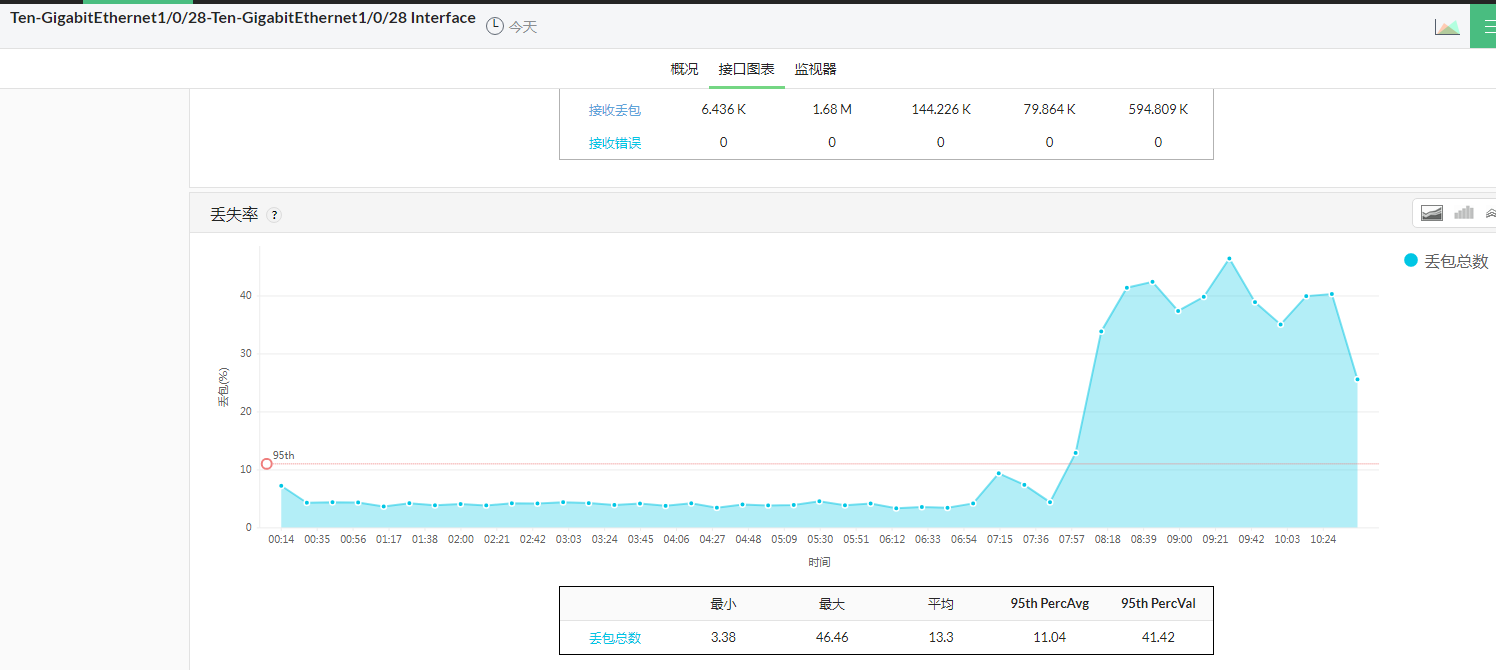
Task: Click the 丢包总数 link in summary table
Action: click(x=615, y=638)
